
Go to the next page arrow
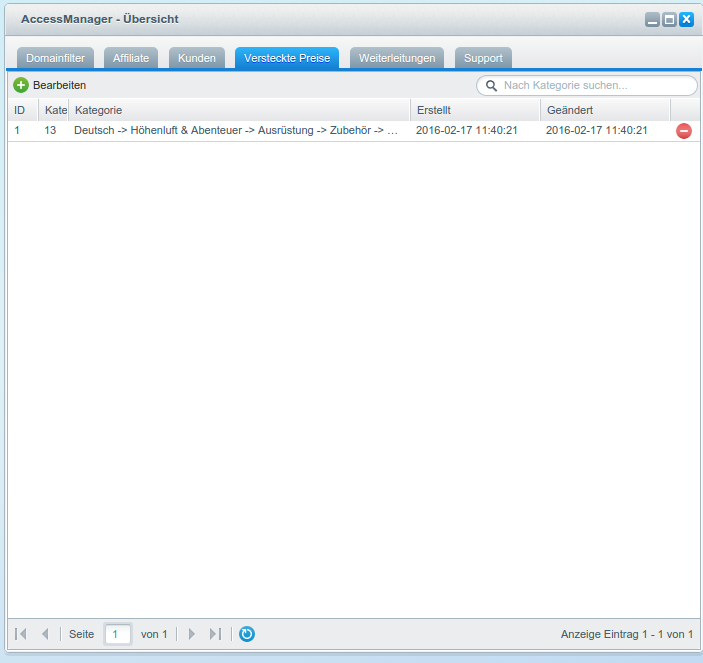point(192,634)
